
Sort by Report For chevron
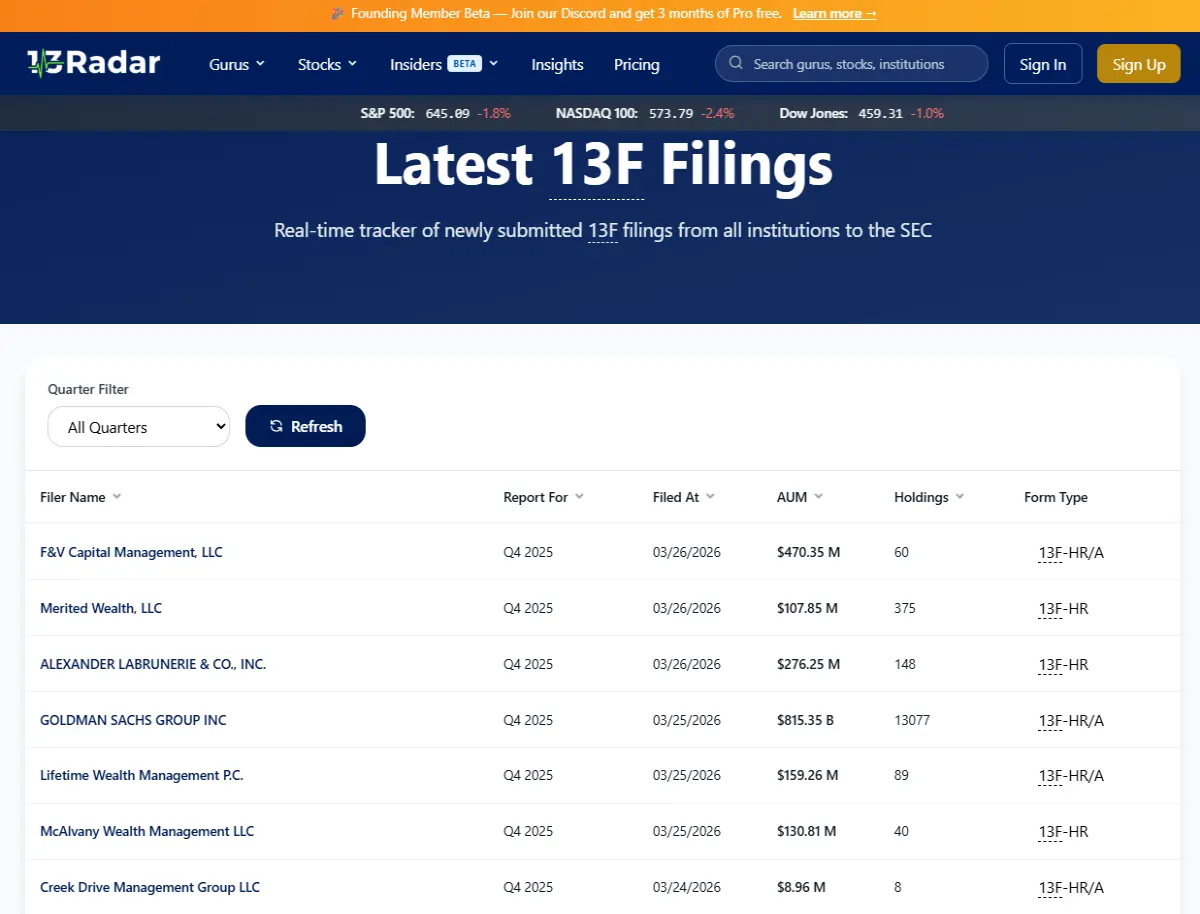click(x=579, y=497)
